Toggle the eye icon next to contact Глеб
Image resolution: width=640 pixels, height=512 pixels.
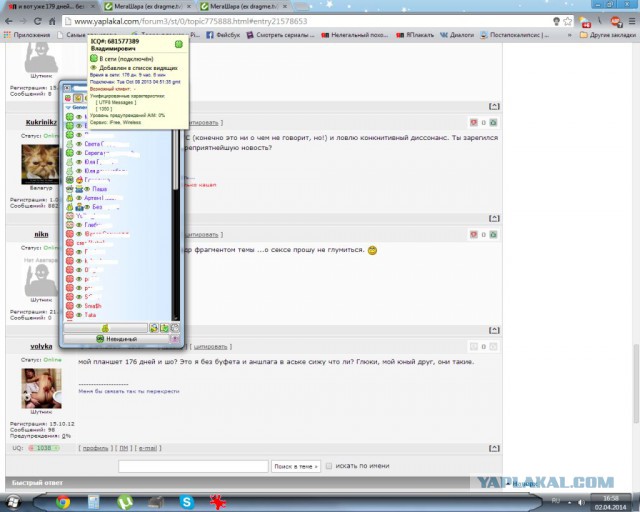pos(79,225)
